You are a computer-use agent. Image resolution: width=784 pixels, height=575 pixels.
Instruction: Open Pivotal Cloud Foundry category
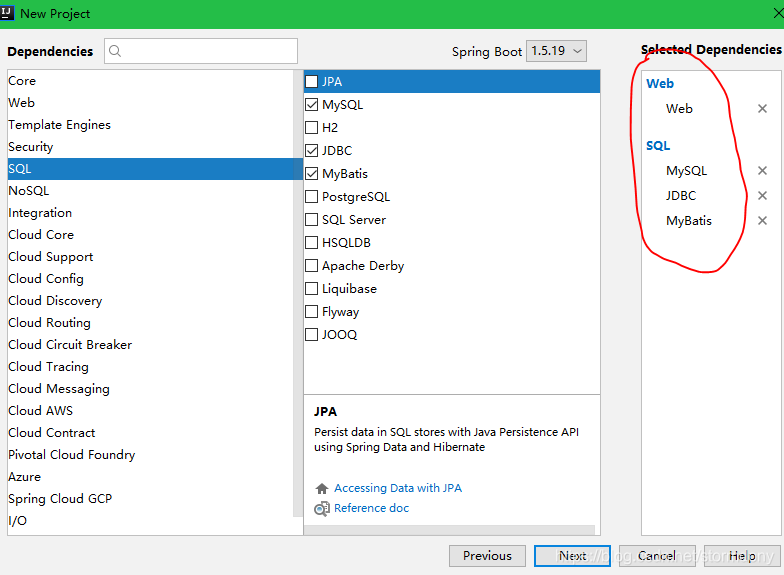(x=150, y=455)
